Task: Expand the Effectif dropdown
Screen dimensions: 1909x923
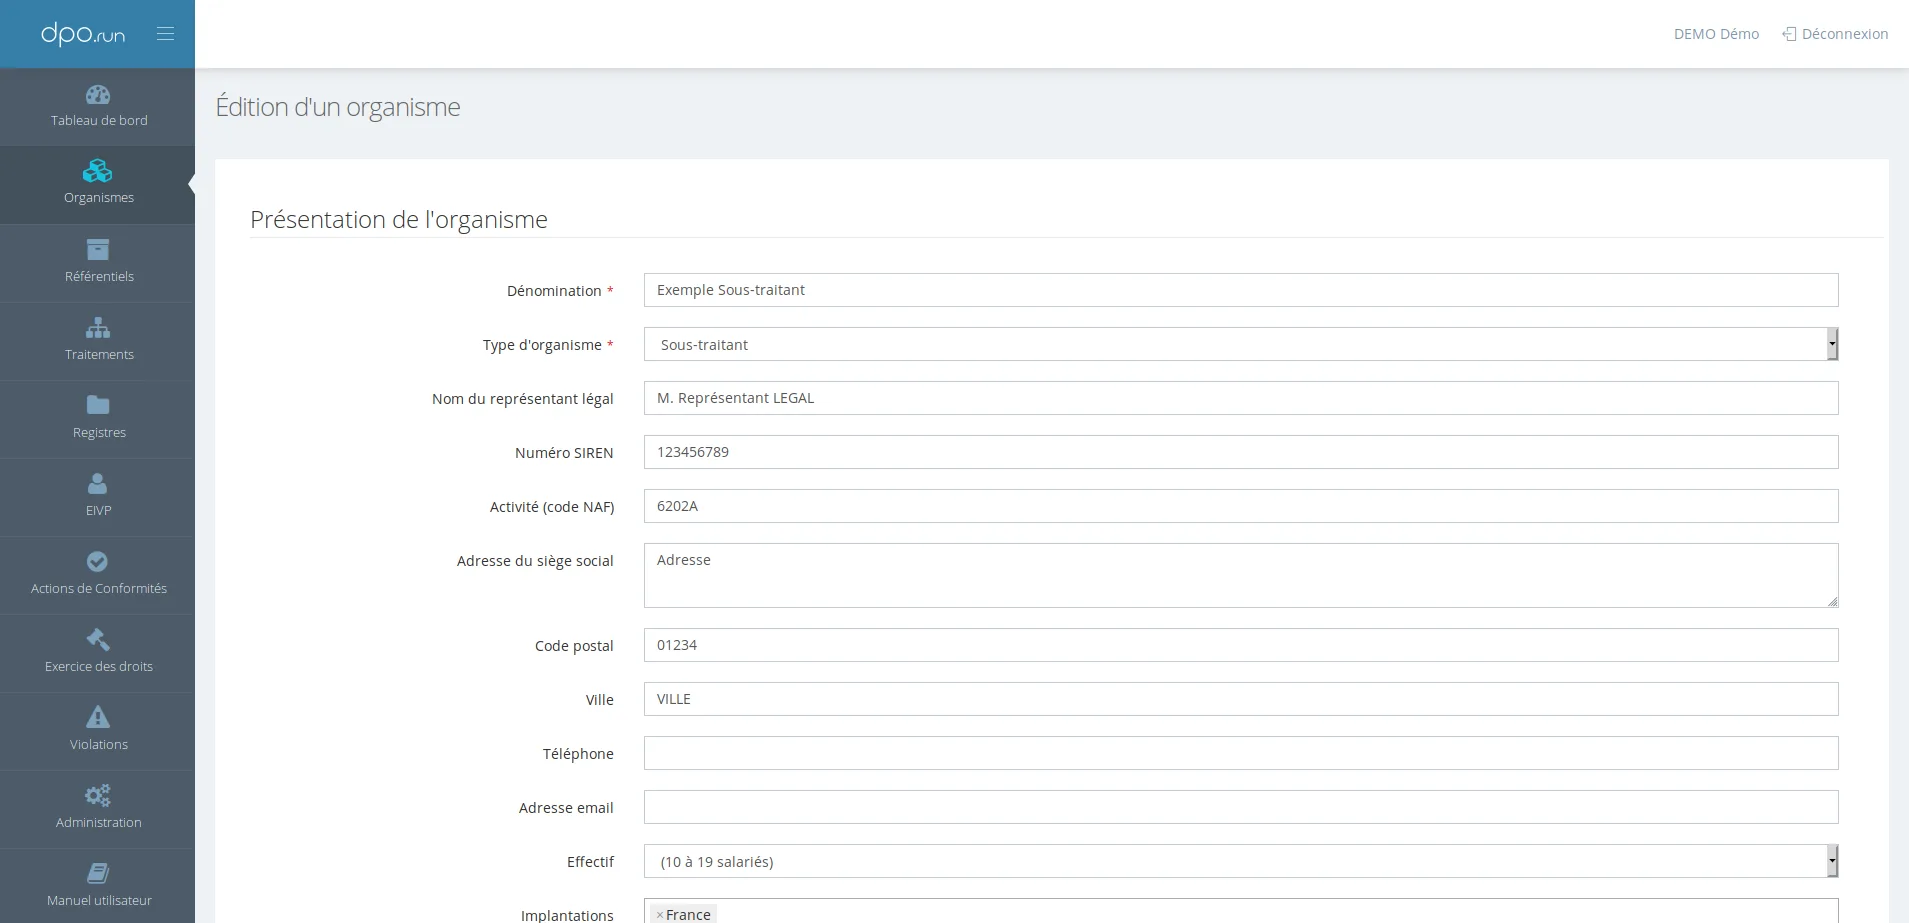Action: (1241, 861)
